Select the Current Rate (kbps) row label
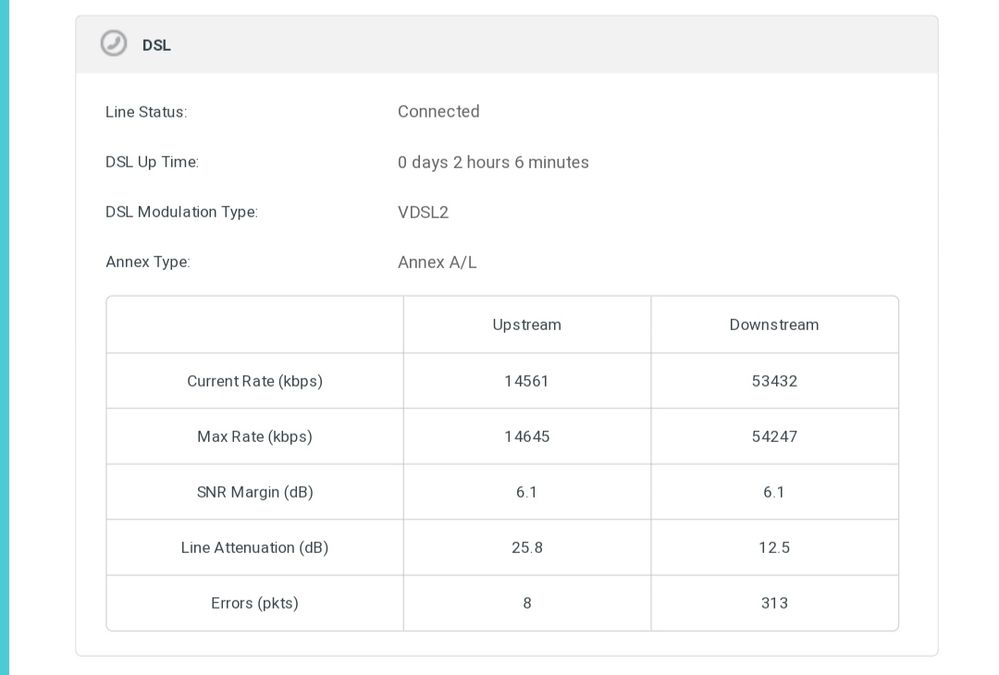Image resolution: width=999 pixels, height=675 pixels. 255,381
